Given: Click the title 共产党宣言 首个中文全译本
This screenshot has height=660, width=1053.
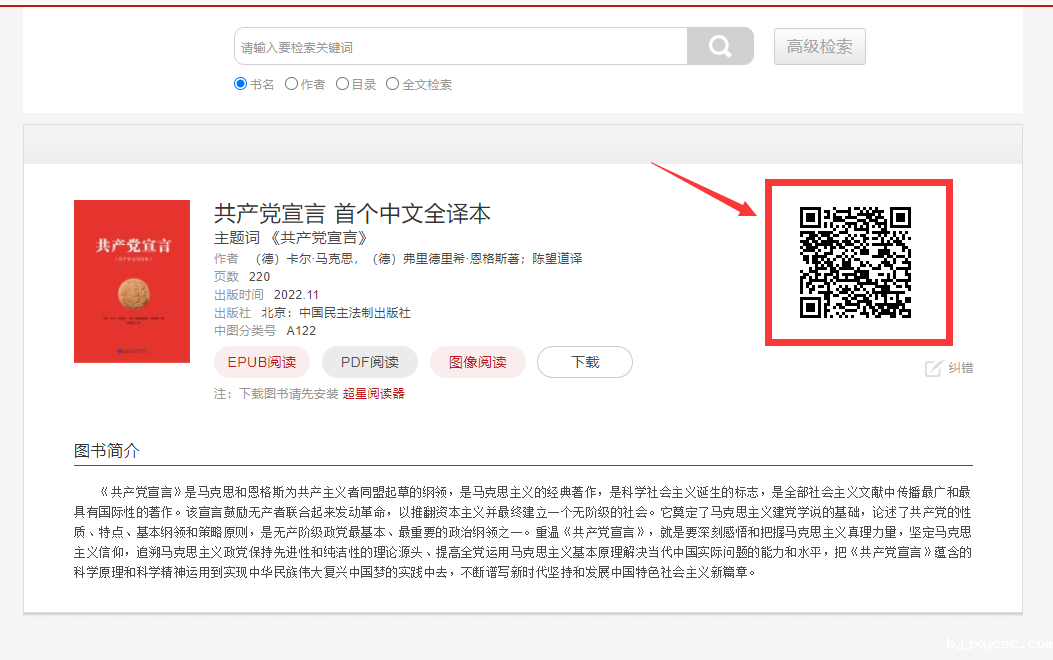Looking at the screenshot, I should [x=353, y=214].
